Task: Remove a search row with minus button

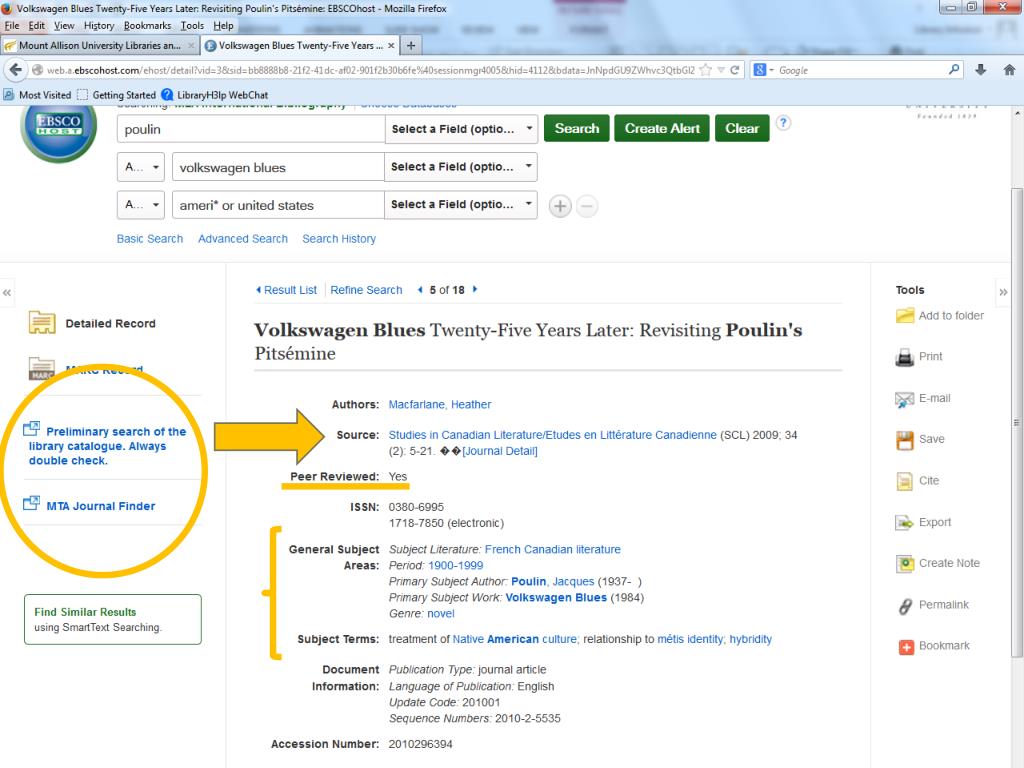Action: pyautogui.click(x=586, y=206)
